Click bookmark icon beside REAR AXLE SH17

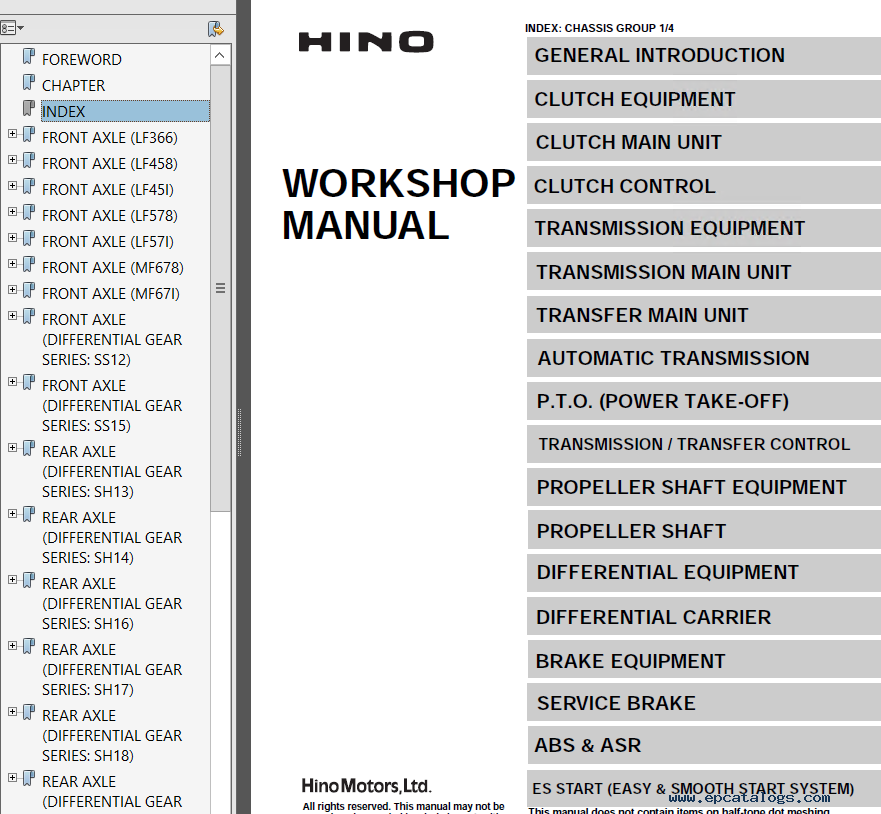point(29,647)
